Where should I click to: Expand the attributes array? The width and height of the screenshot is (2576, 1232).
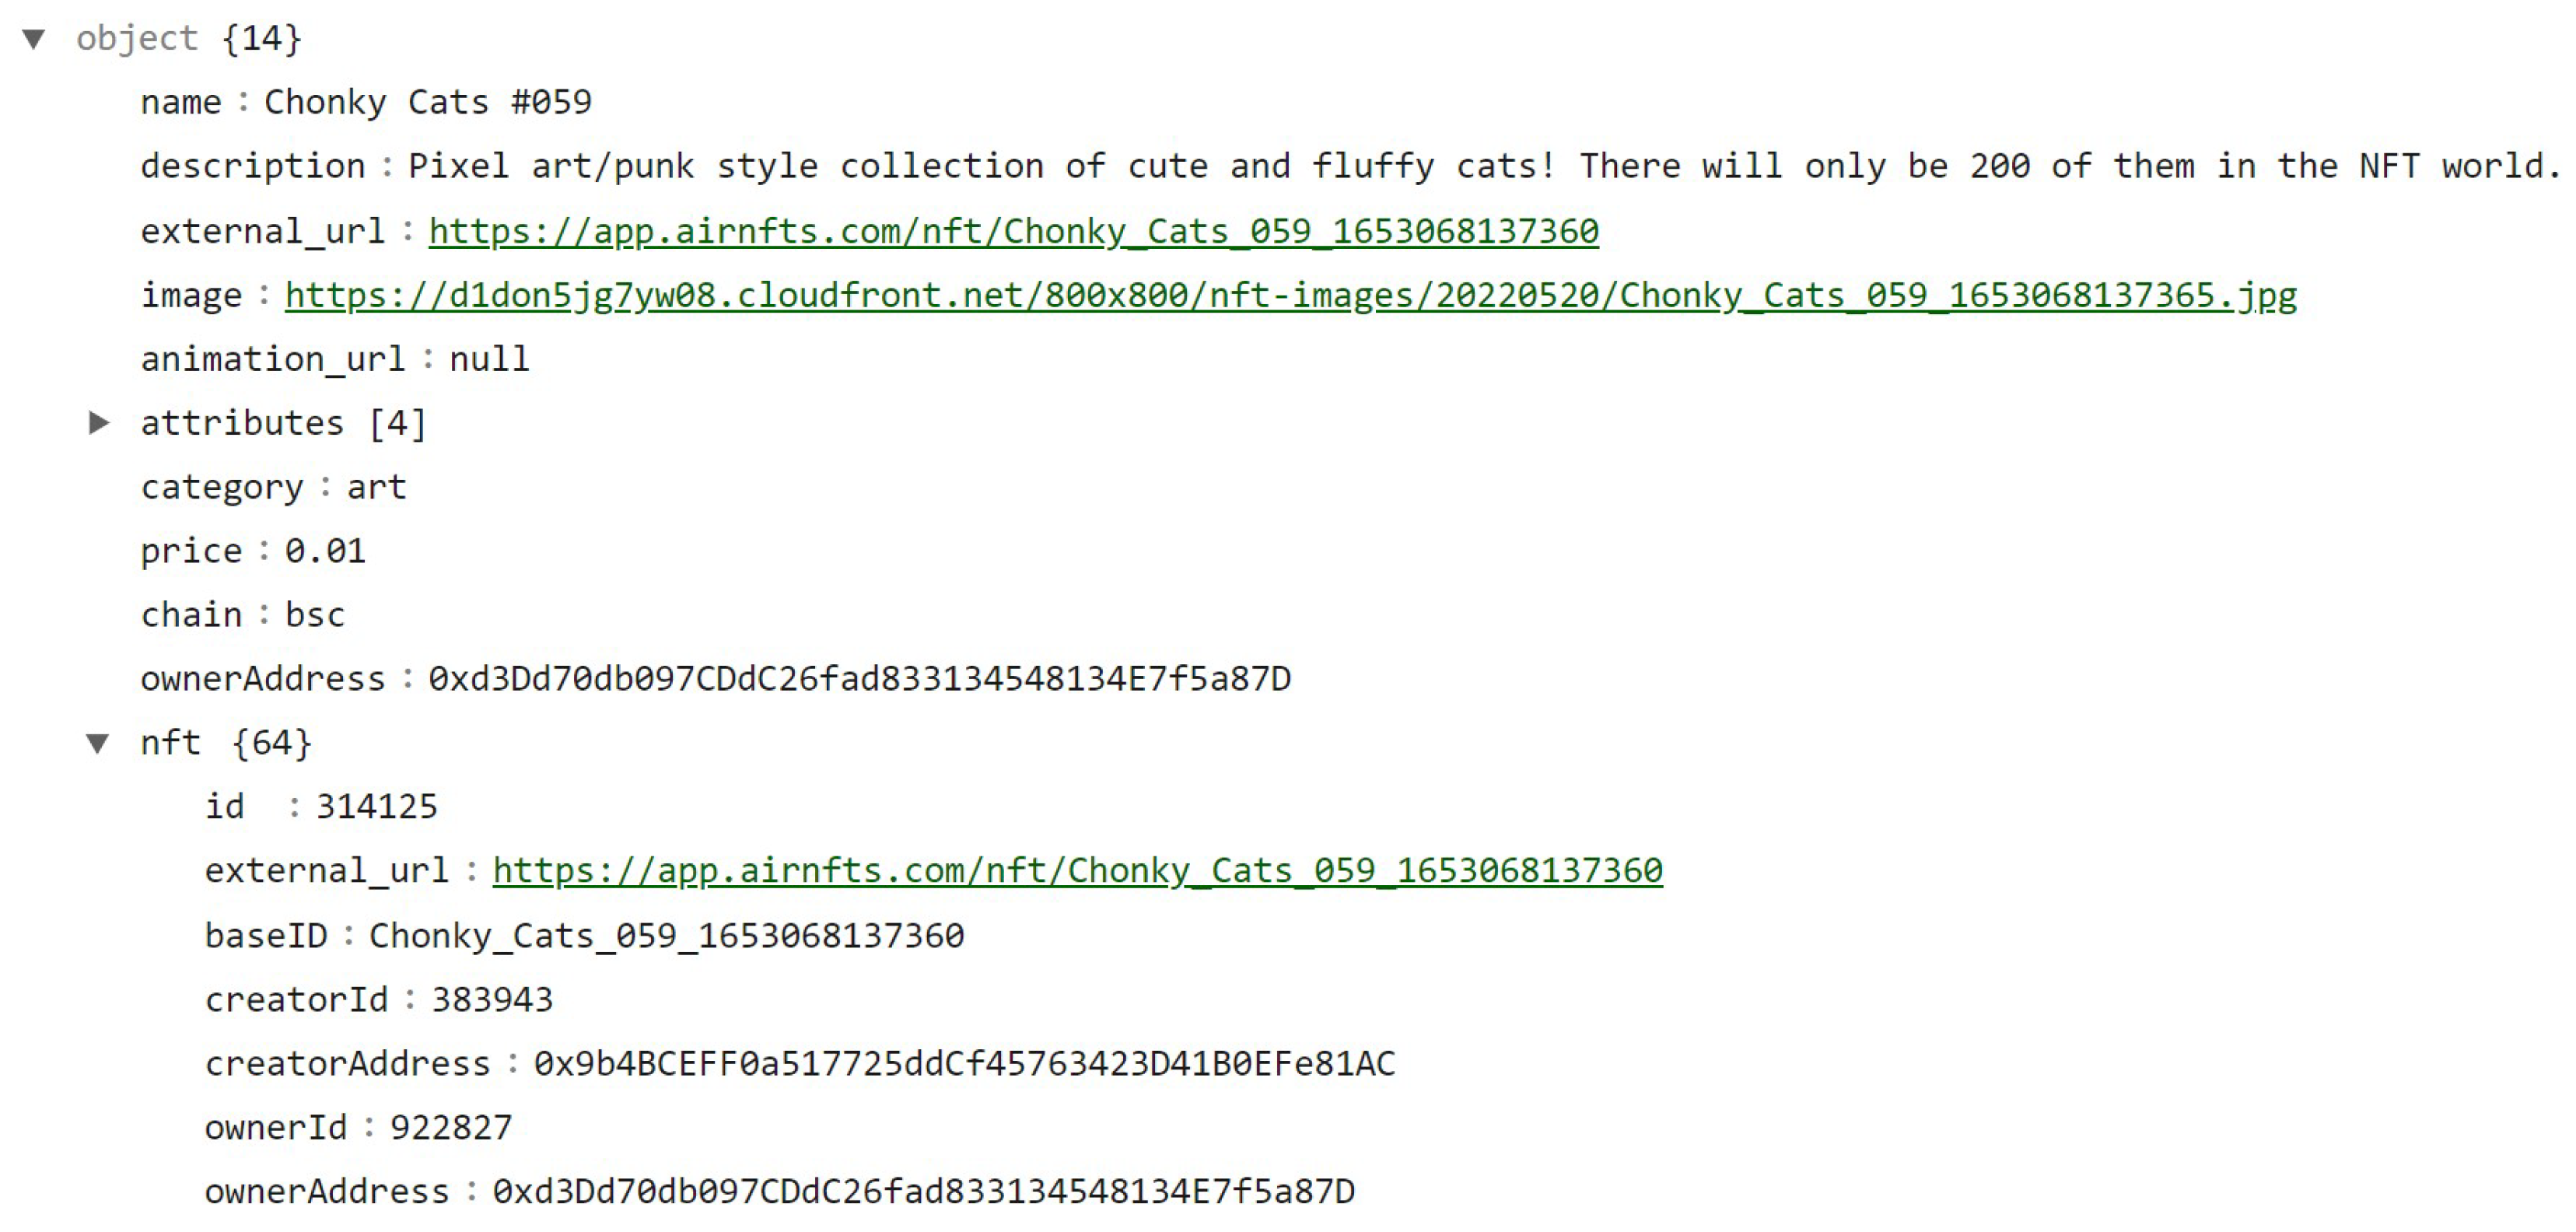[x=98, y=423]
